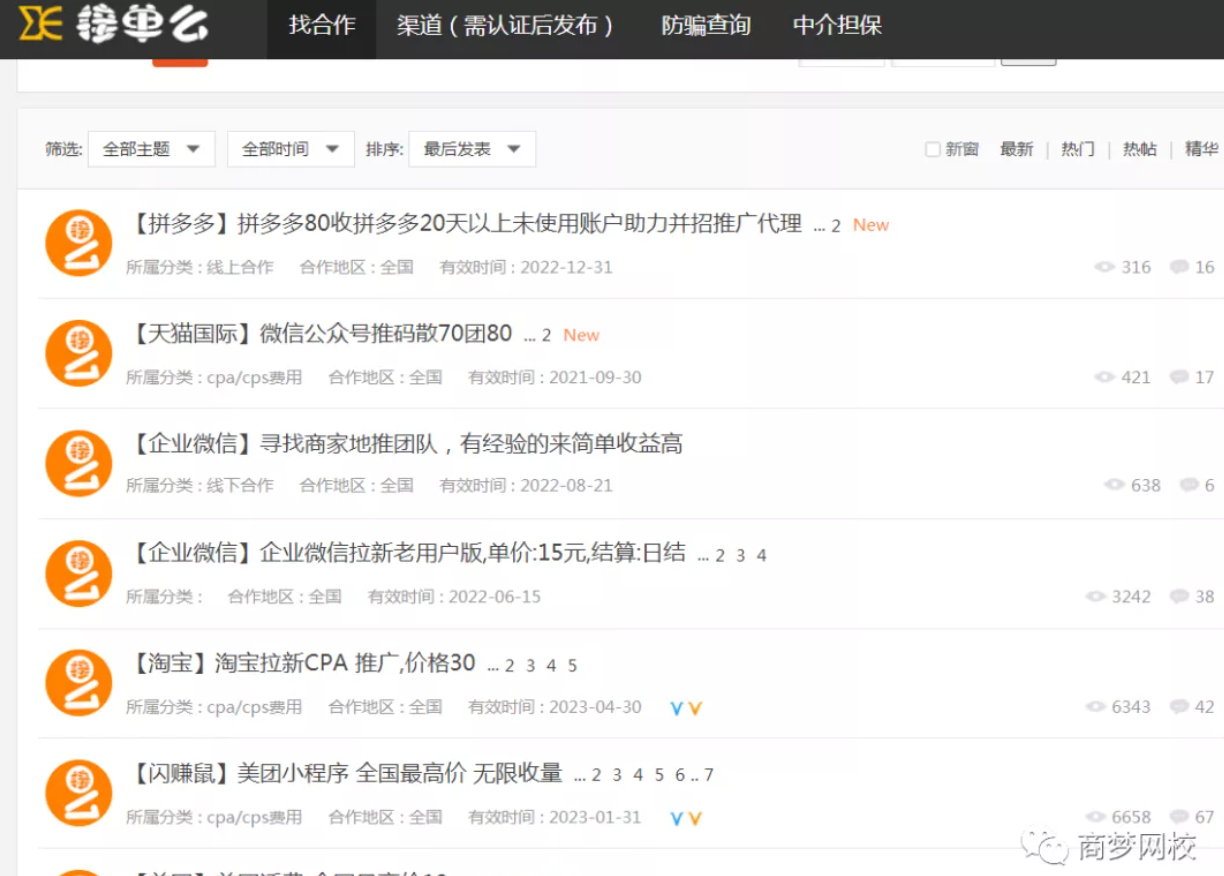Click avatar of the 淘宝拉新CPA post

(x=79, y=683)
